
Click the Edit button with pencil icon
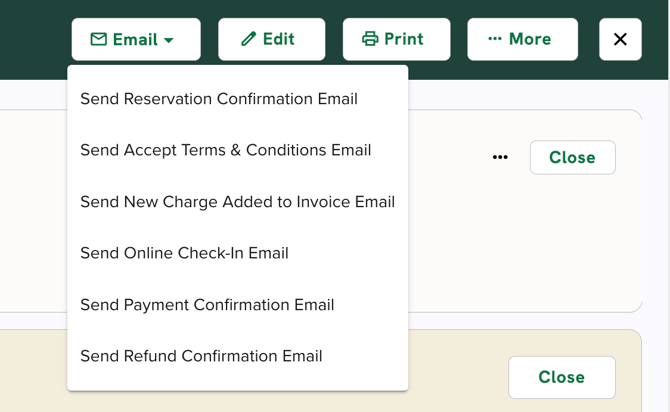coord(271,39)
